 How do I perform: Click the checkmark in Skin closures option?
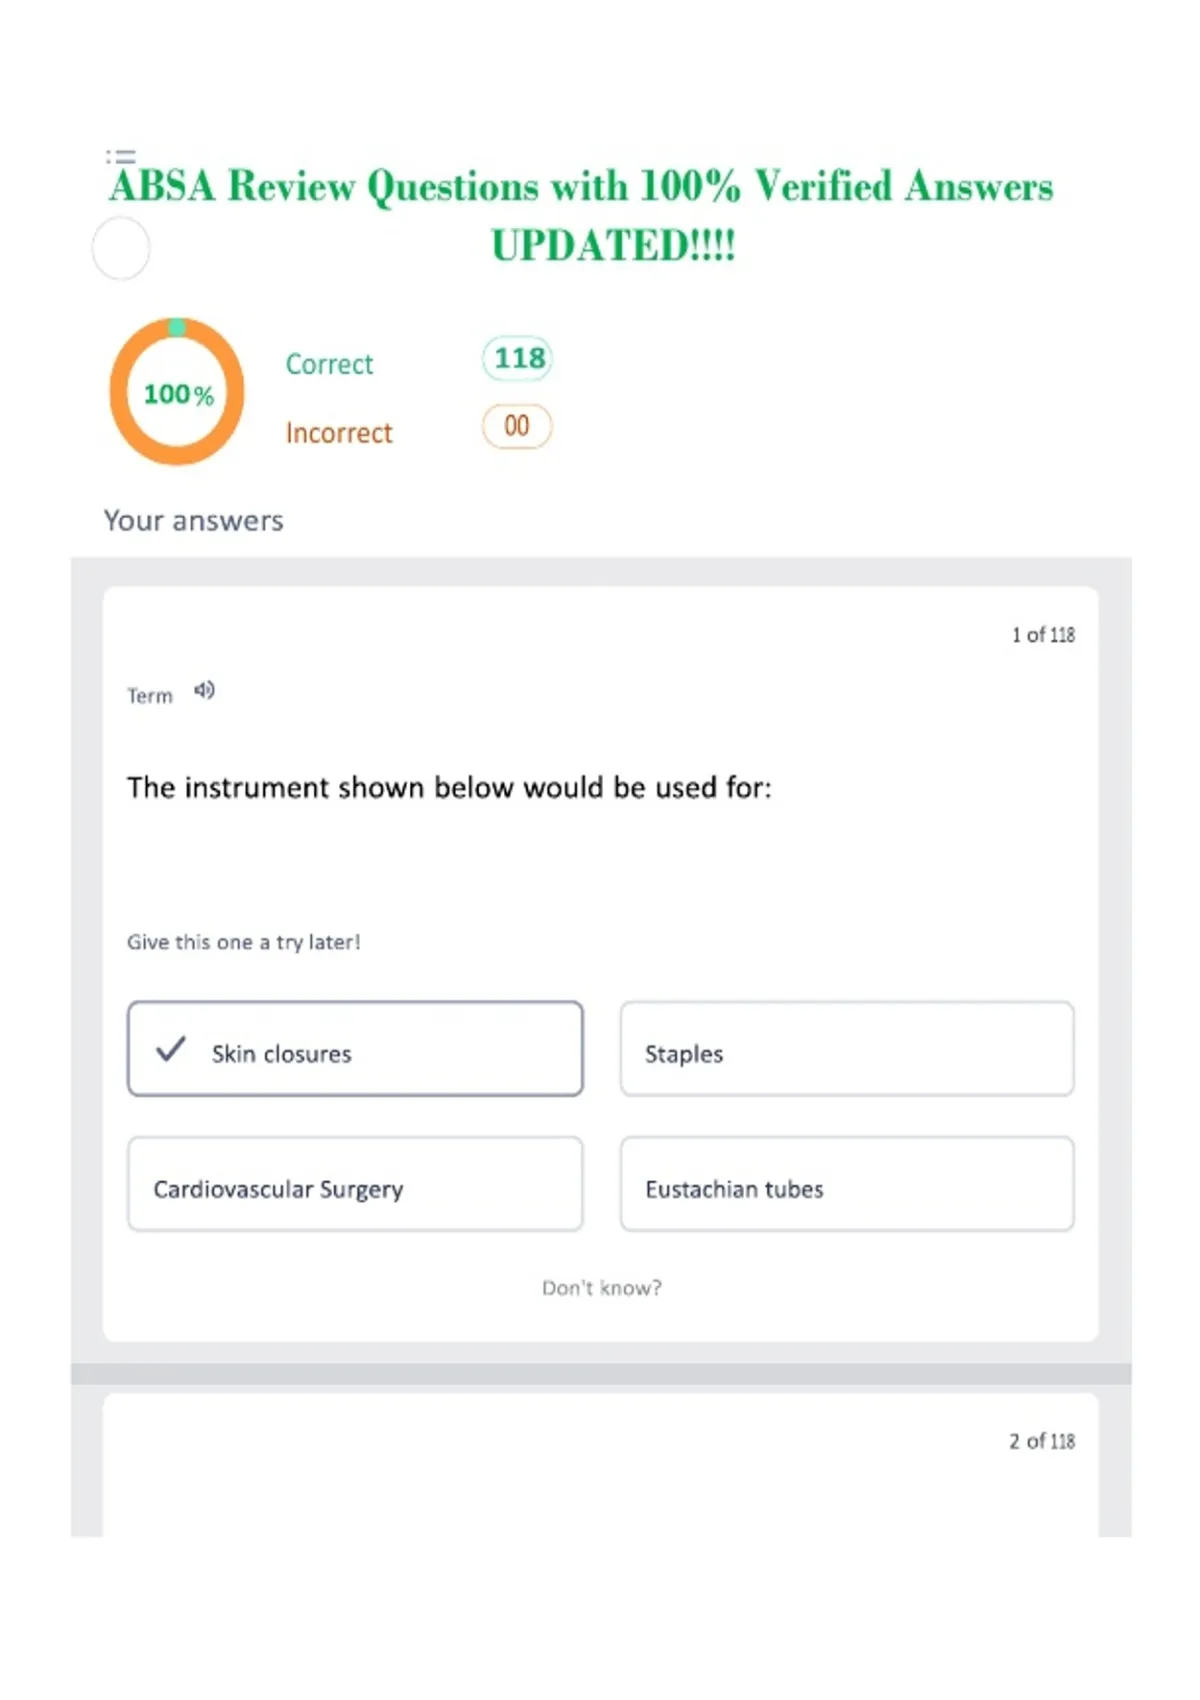[171, 1049]
